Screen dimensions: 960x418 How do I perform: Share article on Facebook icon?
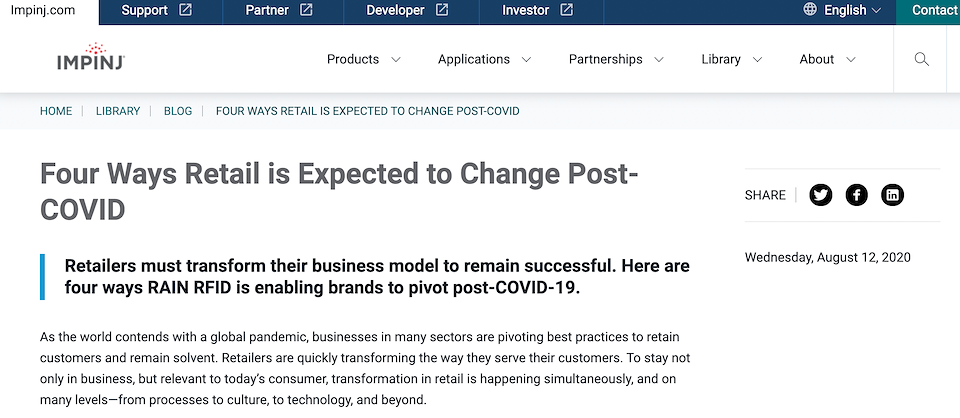857,195
